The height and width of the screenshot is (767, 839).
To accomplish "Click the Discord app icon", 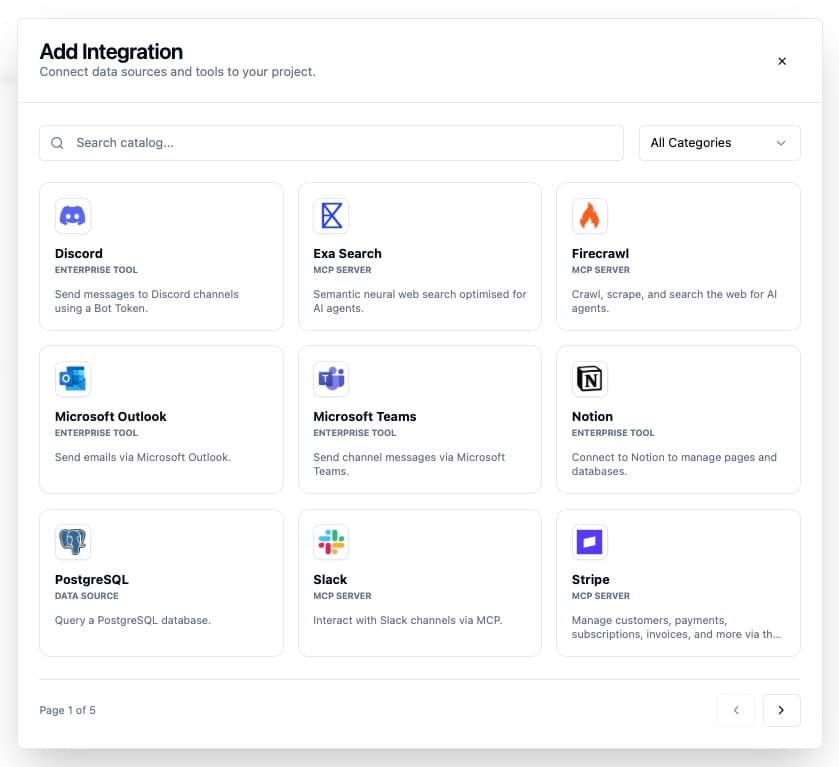I will 72,215.
